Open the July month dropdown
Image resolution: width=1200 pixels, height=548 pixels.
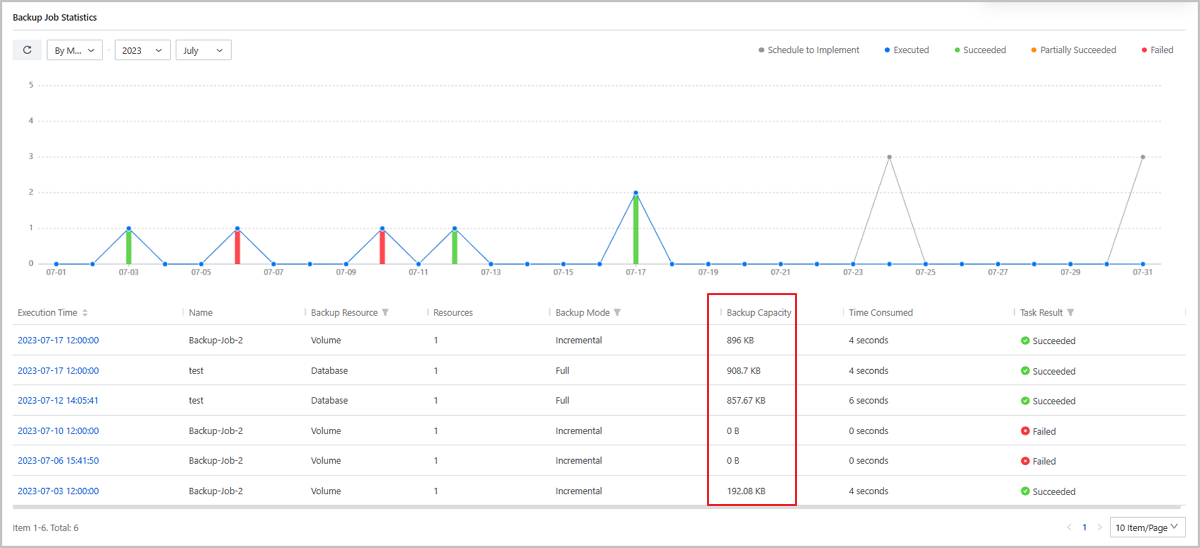(x=203, y=50)
